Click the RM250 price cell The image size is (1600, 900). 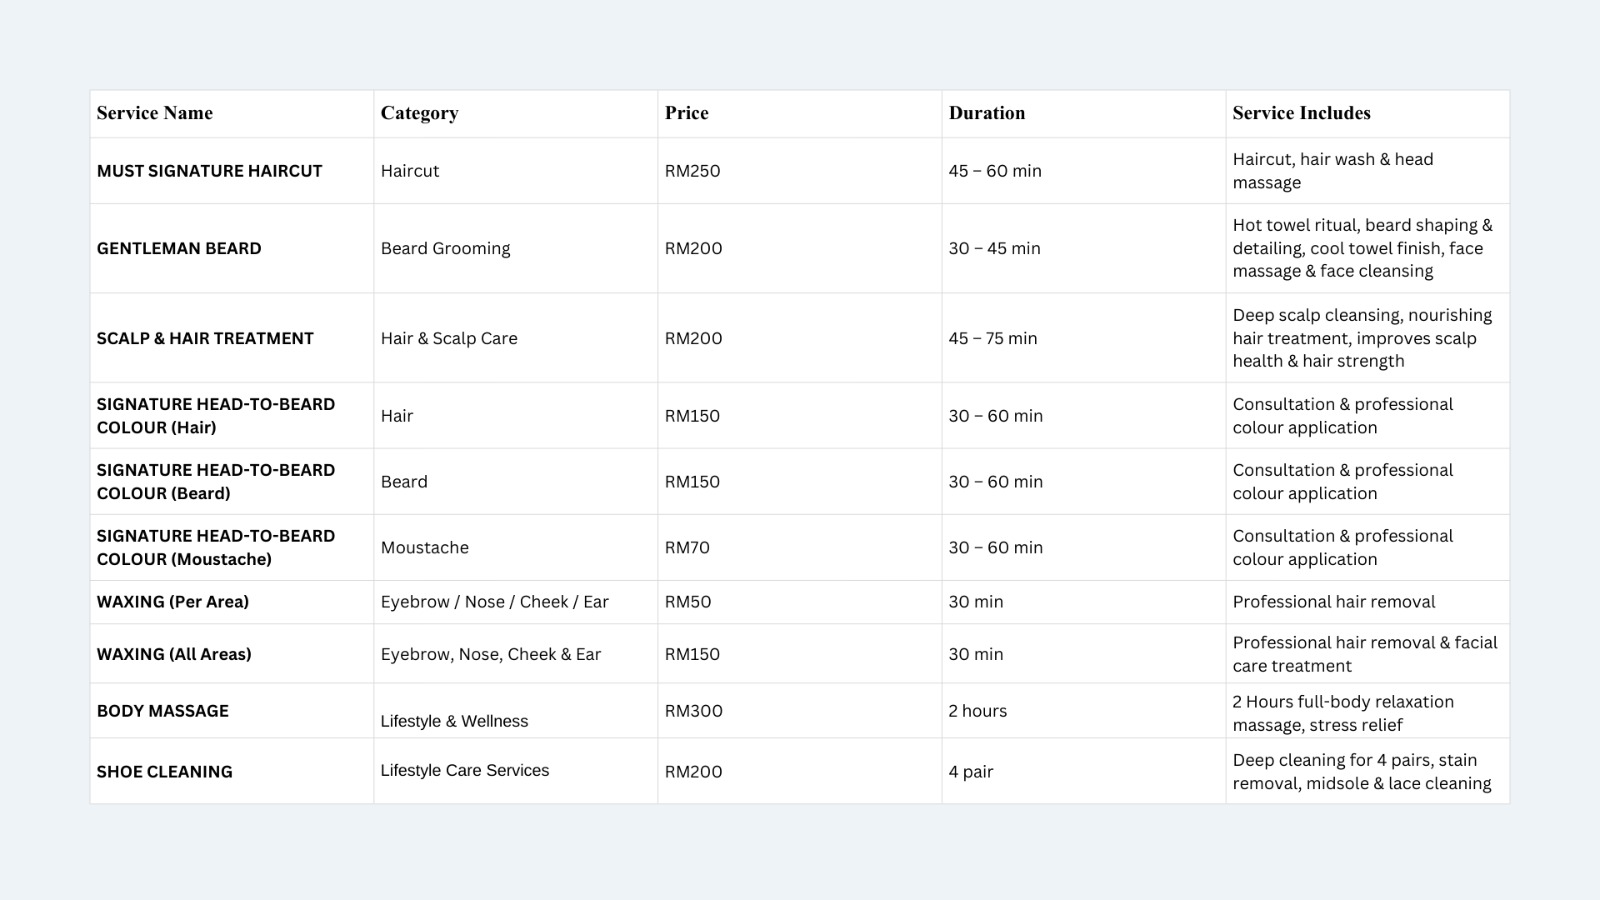tap(692, 171)
